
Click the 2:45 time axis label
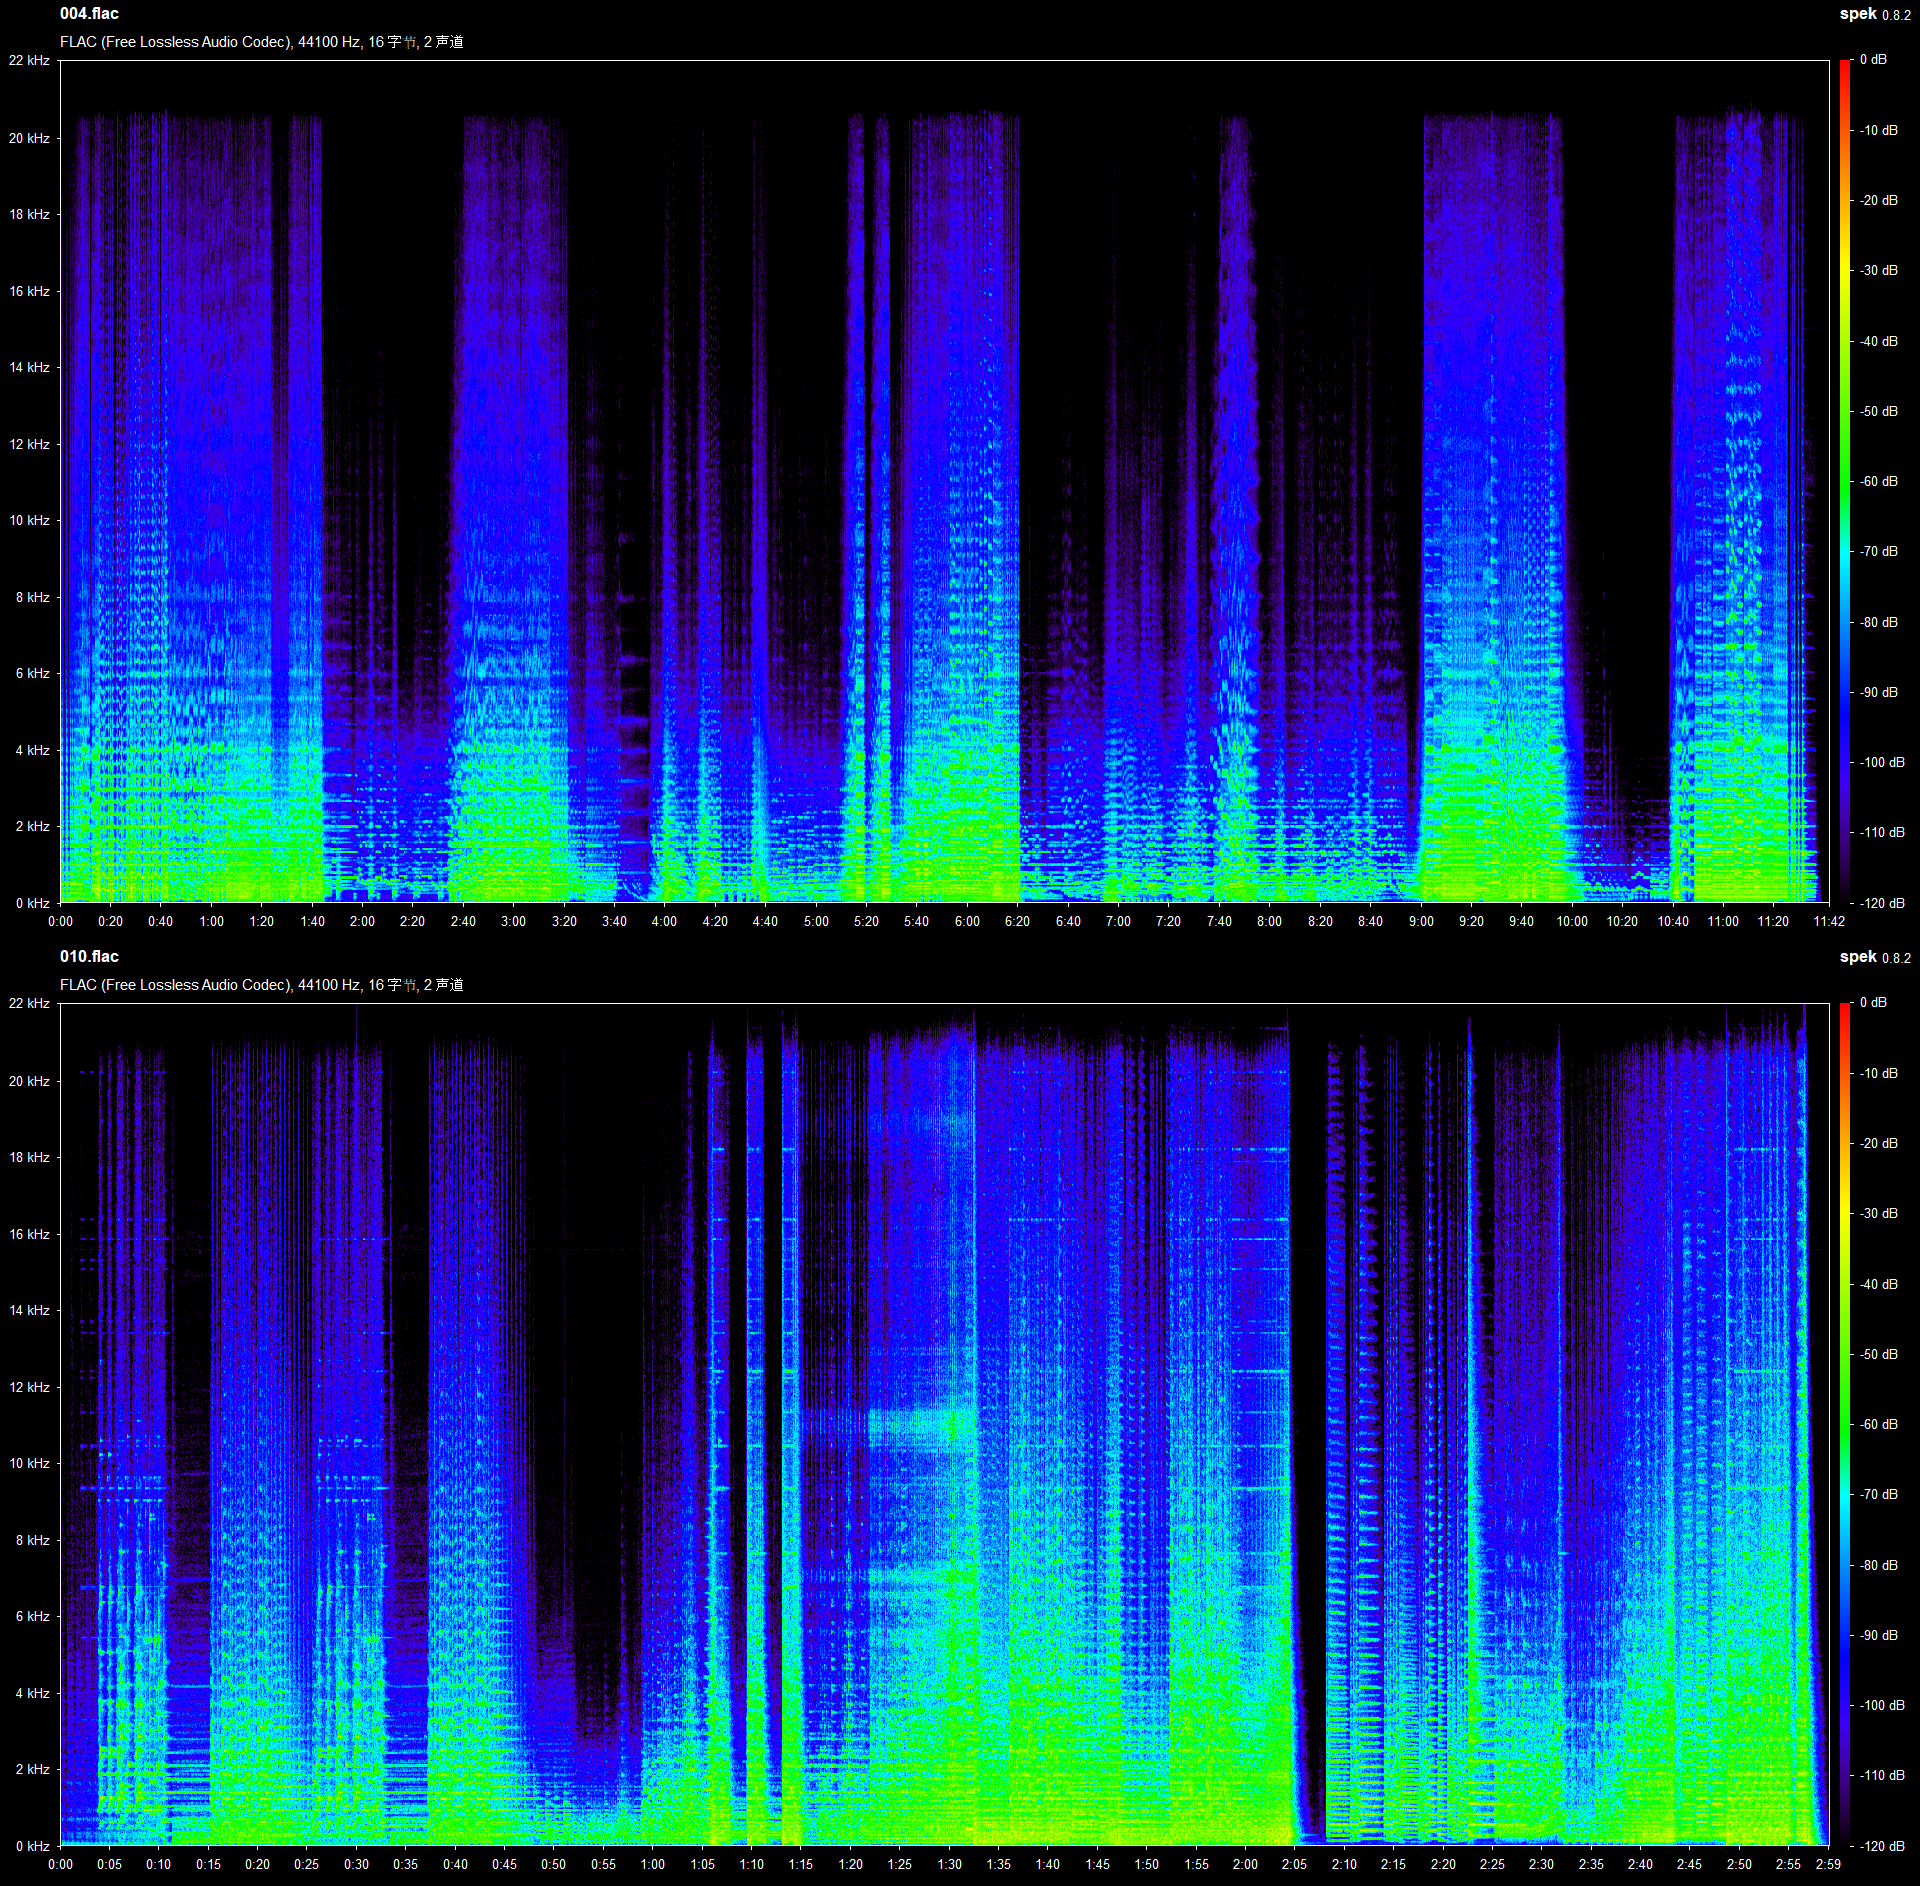click(x=1689, y=1864)
